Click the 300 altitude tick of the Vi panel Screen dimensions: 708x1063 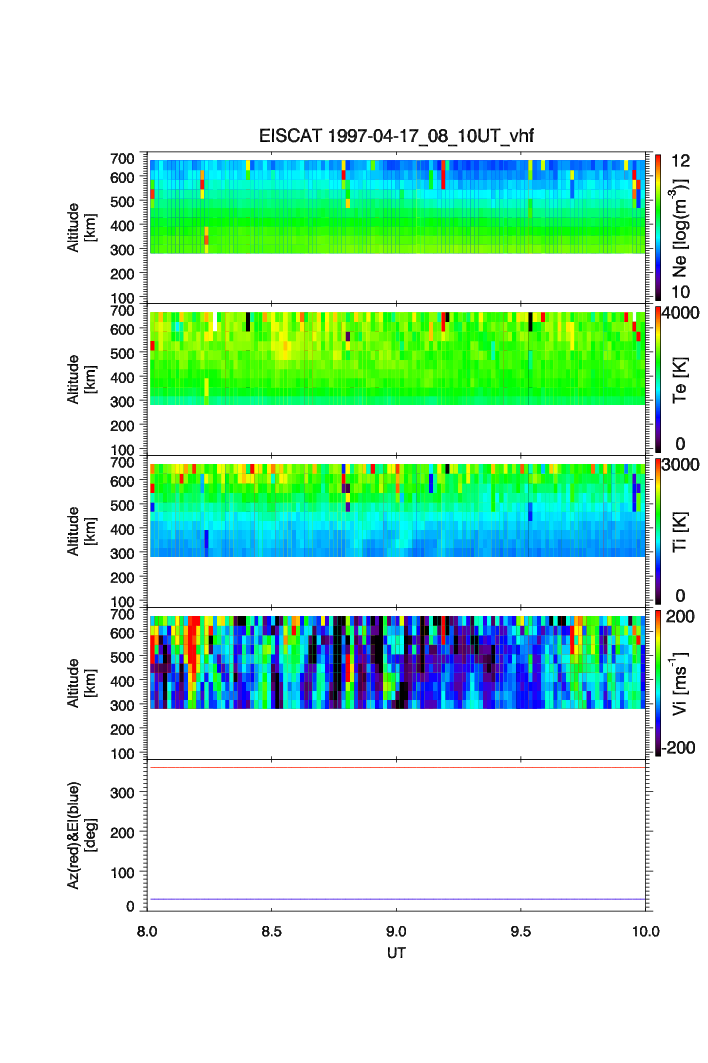coord(122,705)
